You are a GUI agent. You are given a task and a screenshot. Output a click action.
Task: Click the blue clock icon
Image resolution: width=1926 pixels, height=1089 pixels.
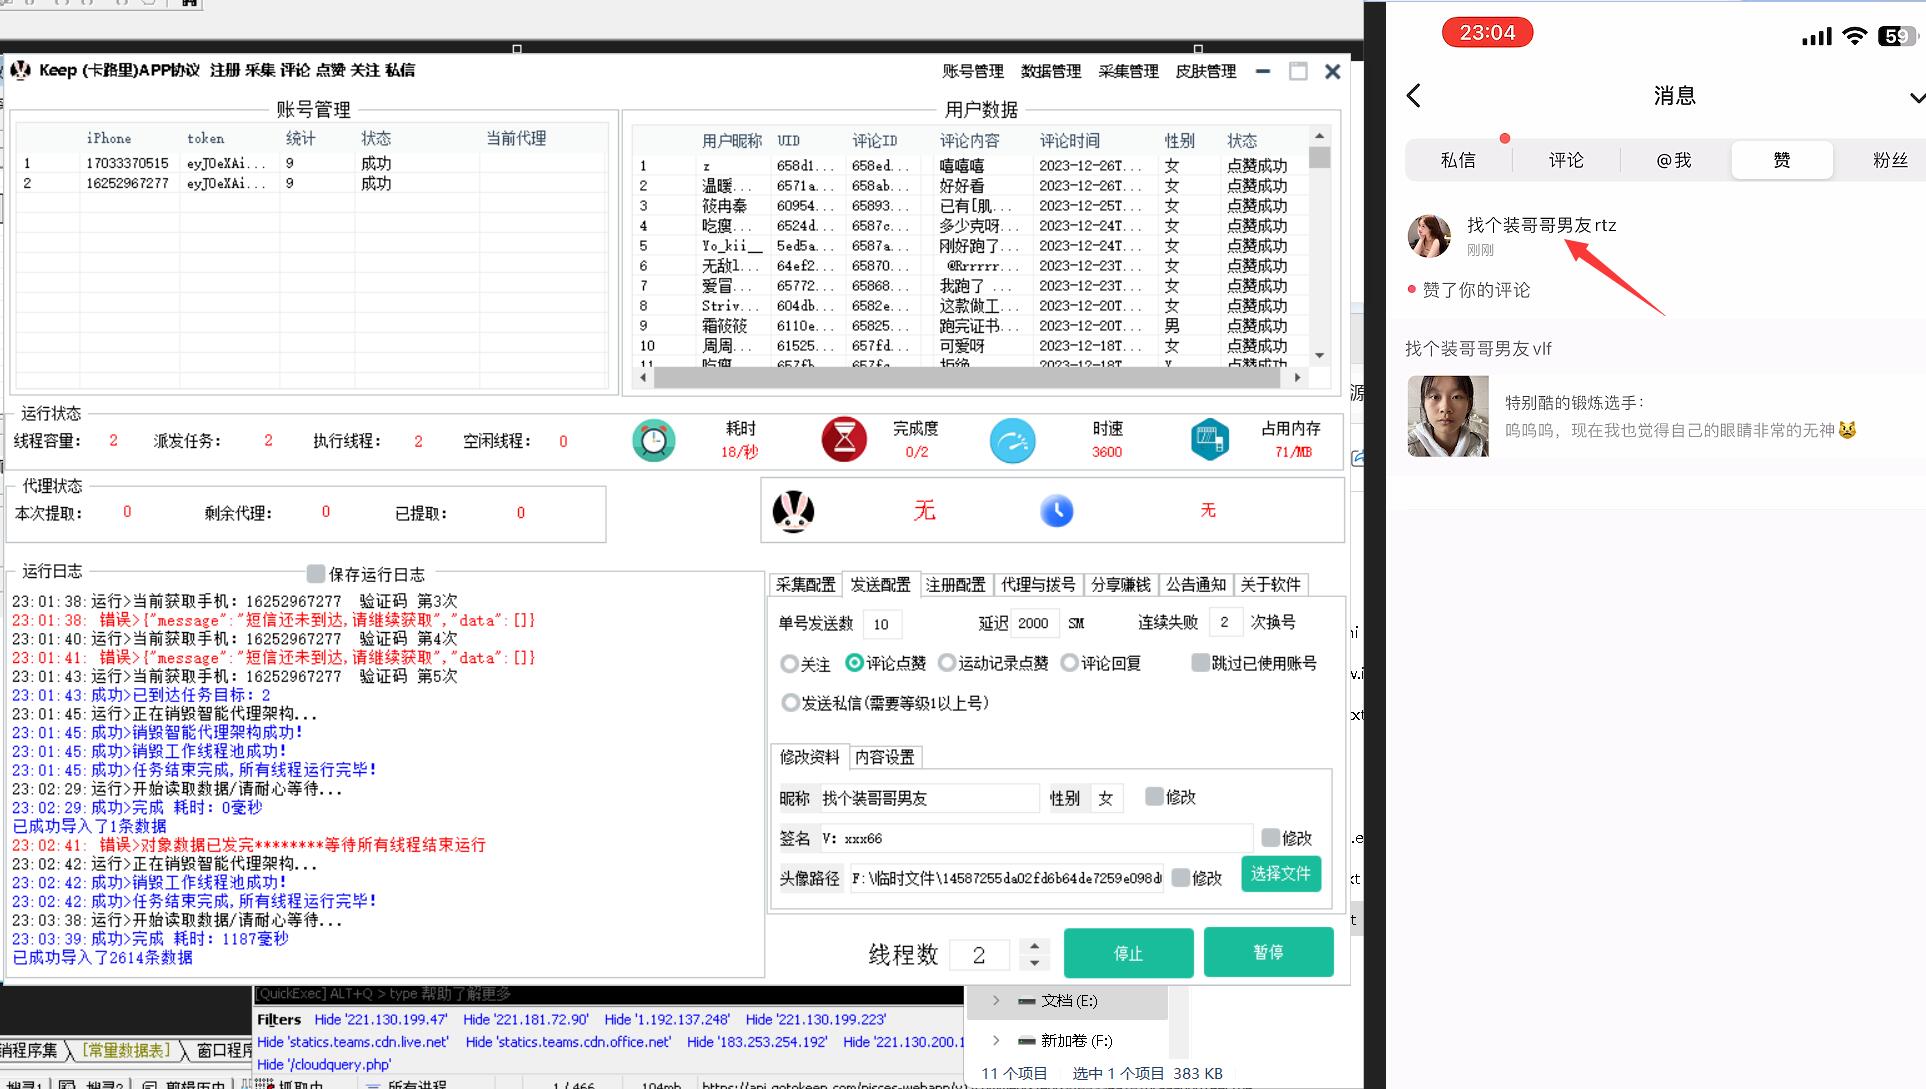pyautogui.click(x=1056, y=511)
